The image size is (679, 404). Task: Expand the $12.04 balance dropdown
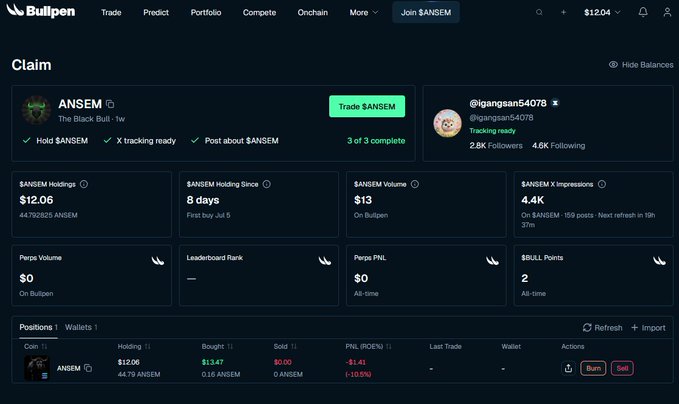[x=602, y=13]
